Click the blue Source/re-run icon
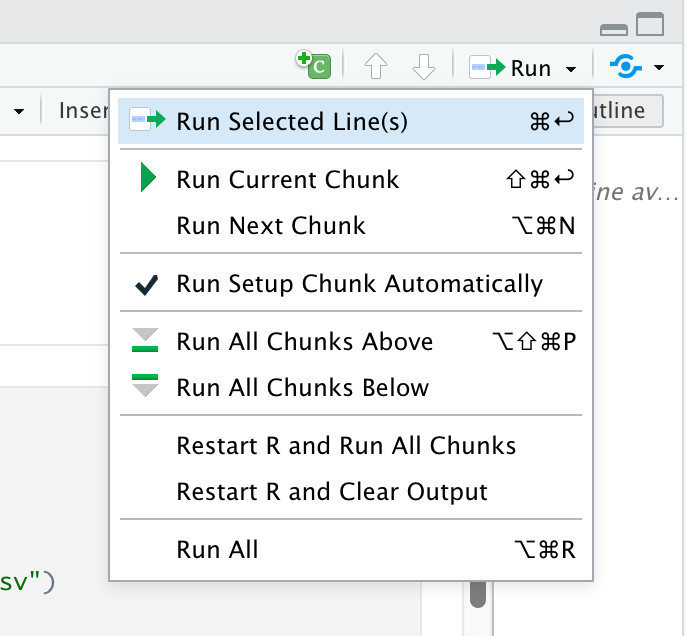Screen dimensions: 686x636 point(626,66)
